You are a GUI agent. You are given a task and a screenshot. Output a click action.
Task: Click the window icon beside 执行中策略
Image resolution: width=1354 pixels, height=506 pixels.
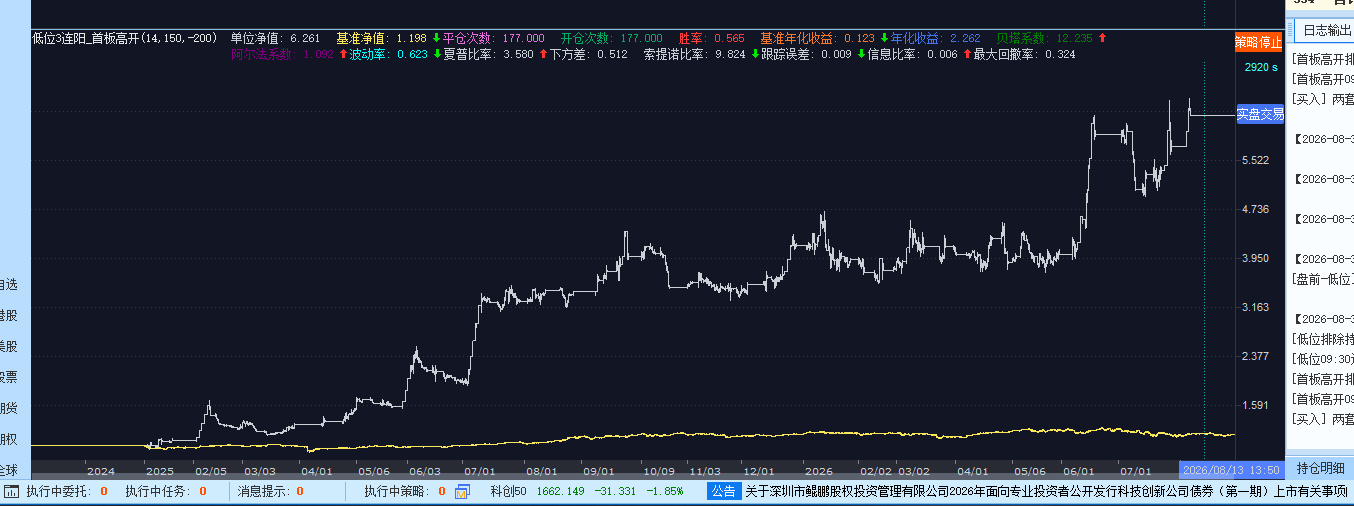pos(463,491)
